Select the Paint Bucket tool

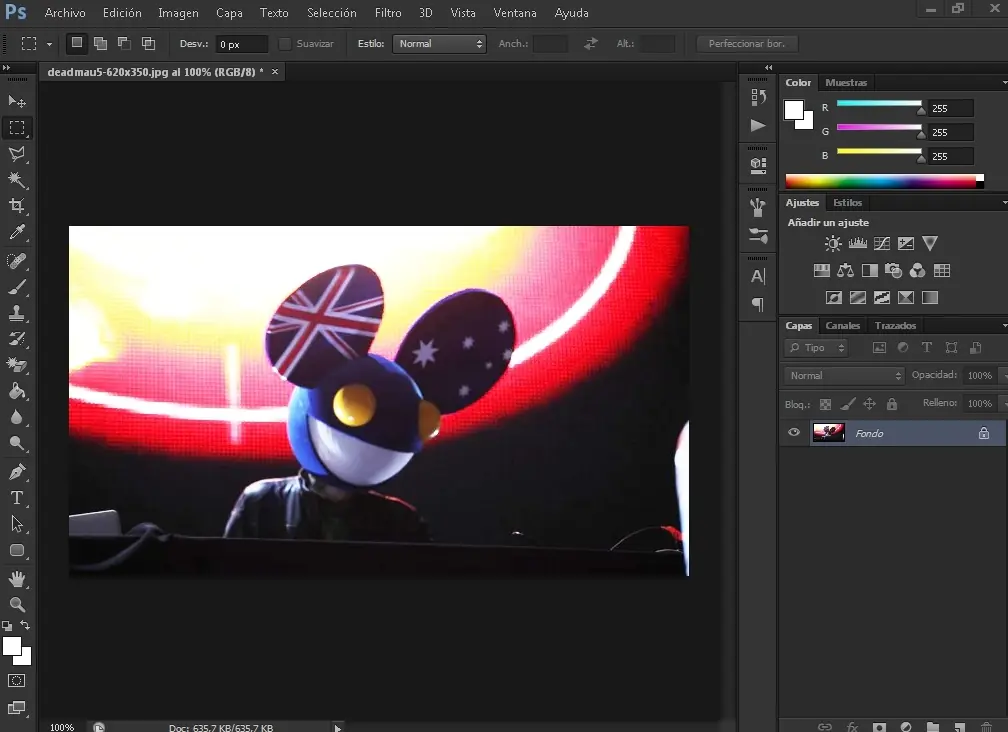pyautogui.click(x=17, y=391)
